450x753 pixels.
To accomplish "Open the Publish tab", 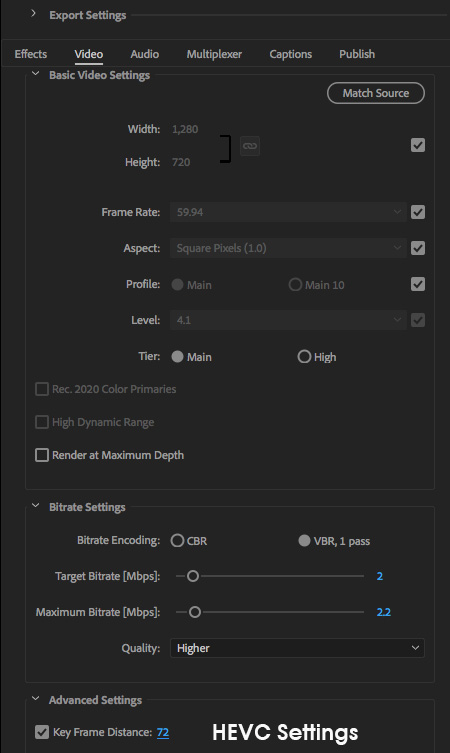I will (x=357, y=54).
